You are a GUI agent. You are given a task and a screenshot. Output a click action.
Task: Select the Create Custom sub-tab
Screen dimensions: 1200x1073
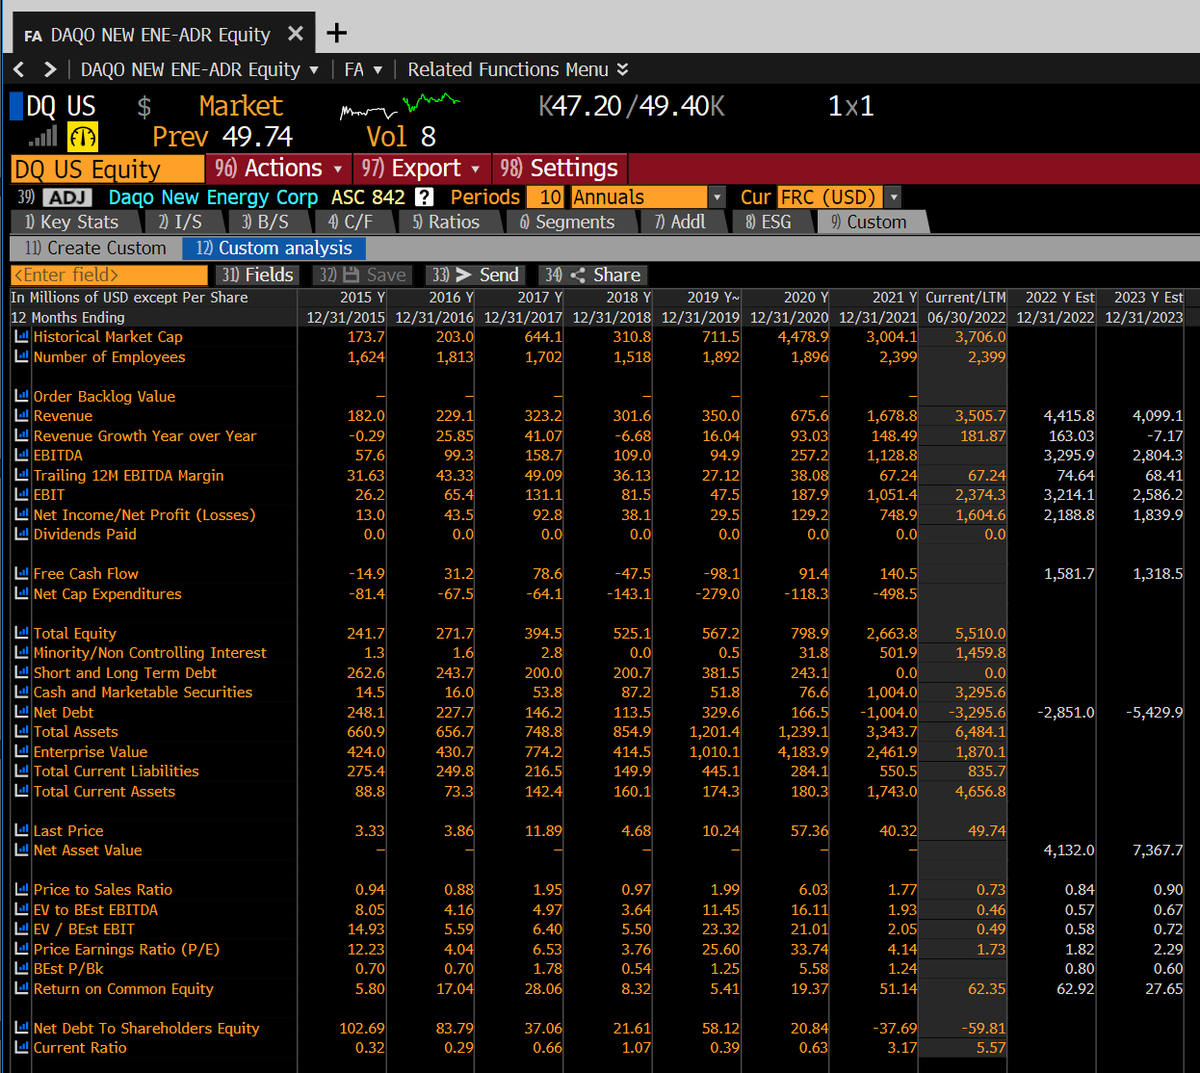pyautogui.click(x=96, y=248)
